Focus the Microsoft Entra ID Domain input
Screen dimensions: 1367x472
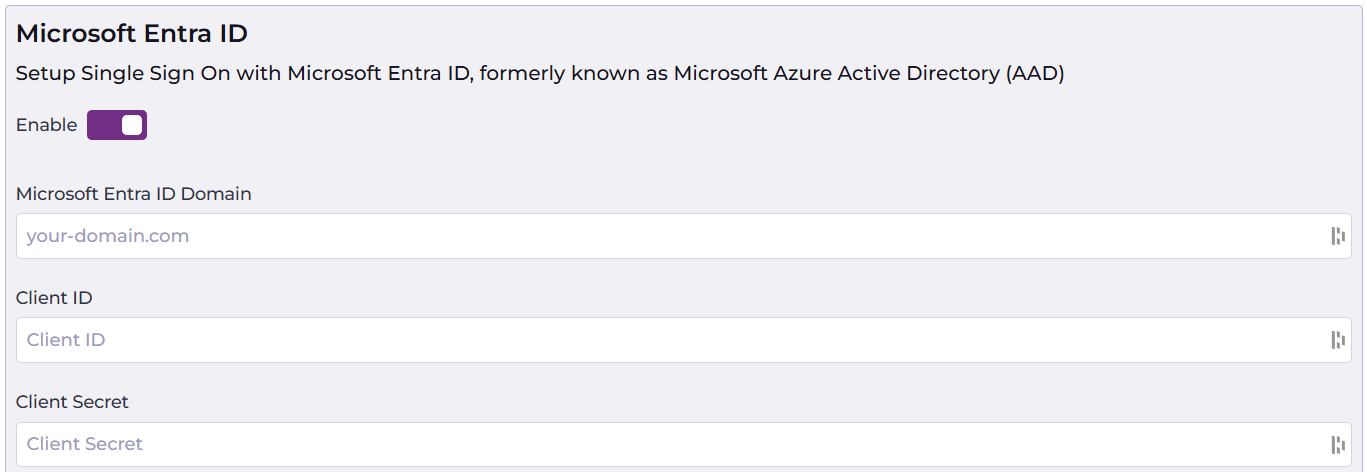coord(600,236)
